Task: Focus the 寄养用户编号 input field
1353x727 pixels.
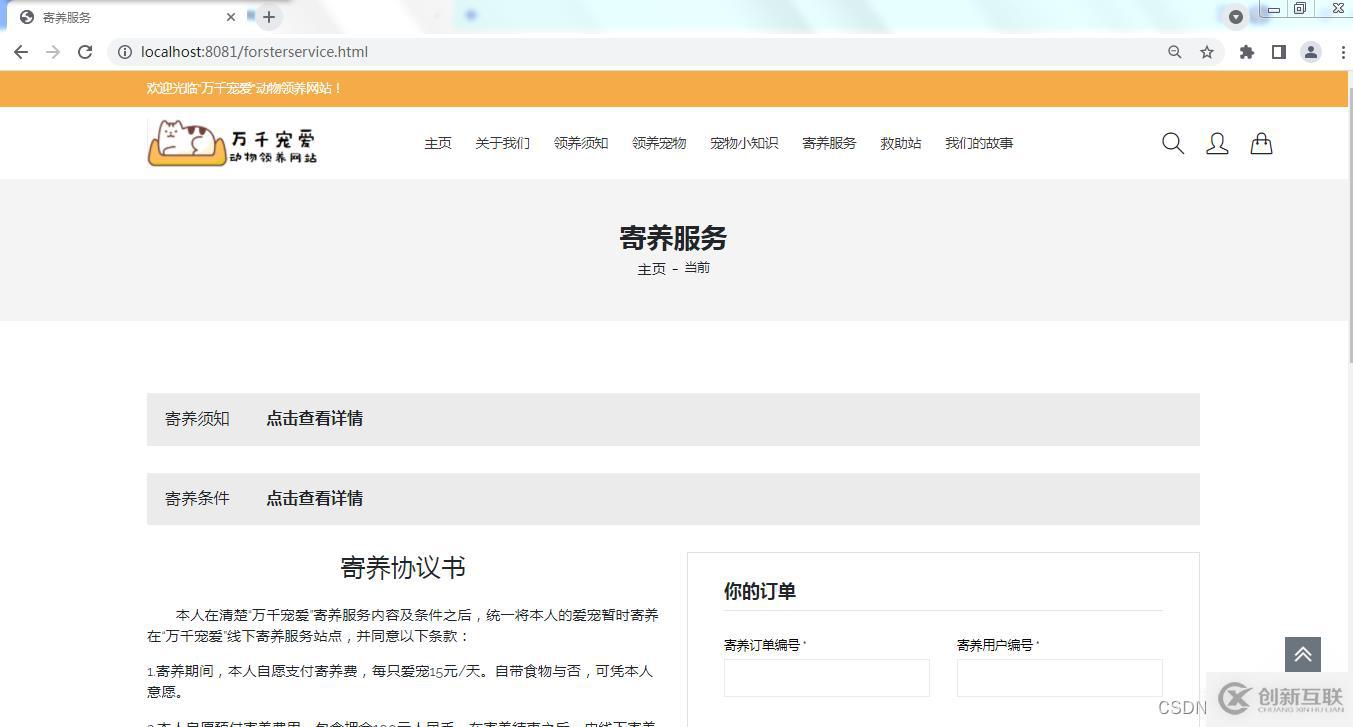Action: click(x=1059, y=678)
